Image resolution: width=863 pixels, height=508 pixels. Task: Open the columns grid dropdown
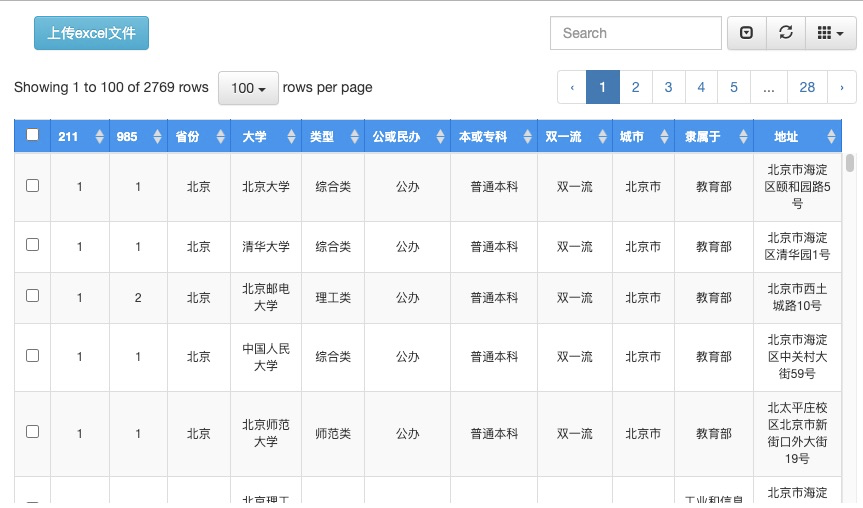click(x=831, y=33)
